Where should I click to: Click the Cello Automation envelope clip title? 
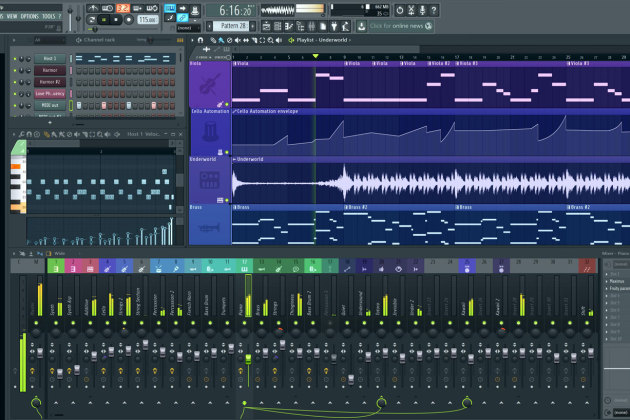(x=268, y=111)
